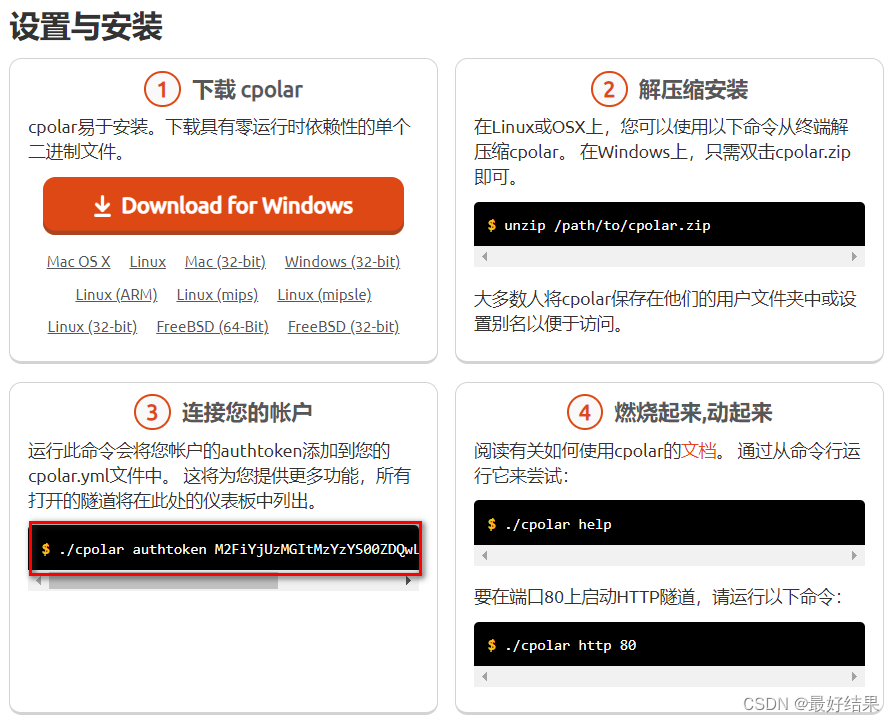Open the FreeBSD (32-bit) download link

point(344,327)
